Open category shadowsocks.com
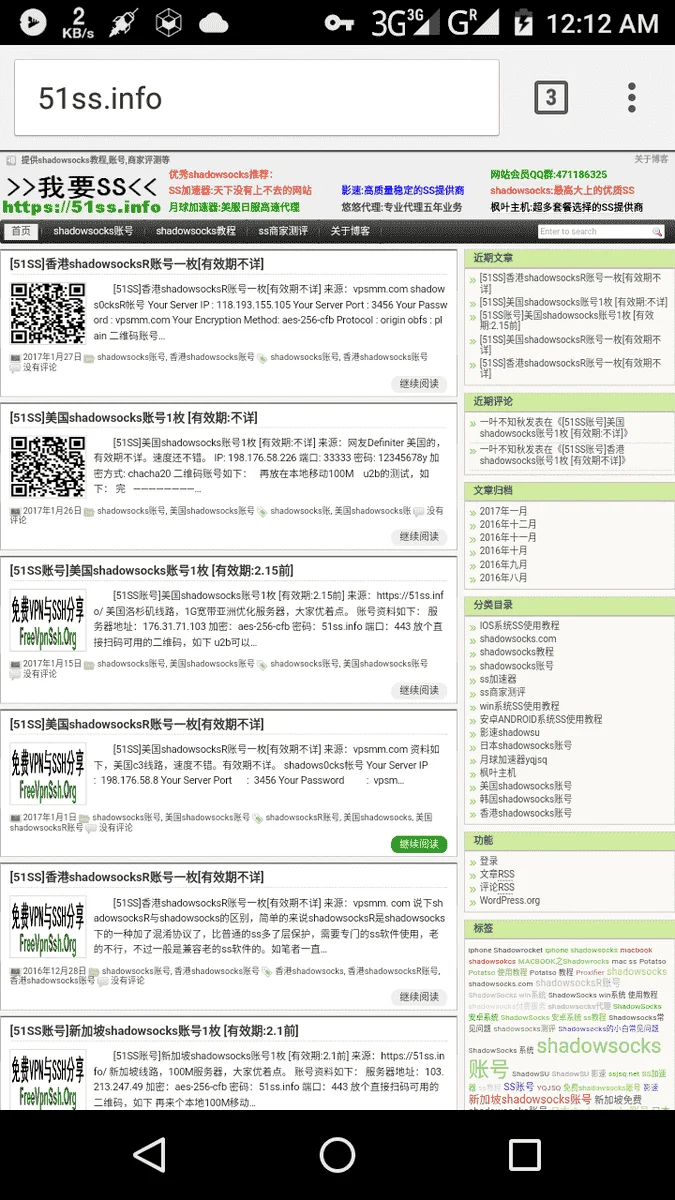Viewport: 675px width, 1200px height. tap(517, 639)
